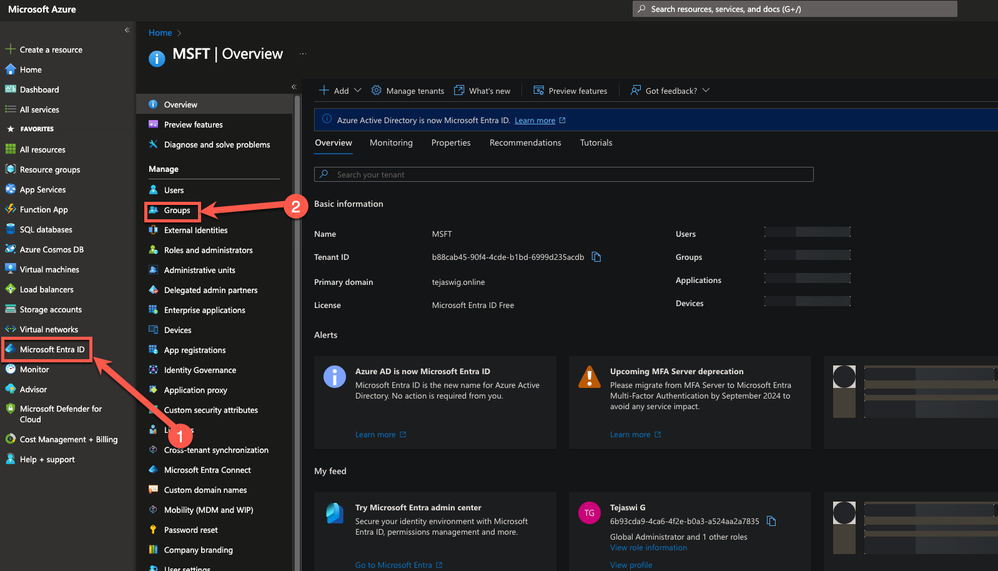Copy Tejaswi G's object ID
Image resolution: width=998 pixels, height=571 pixels.
[771, 521]
